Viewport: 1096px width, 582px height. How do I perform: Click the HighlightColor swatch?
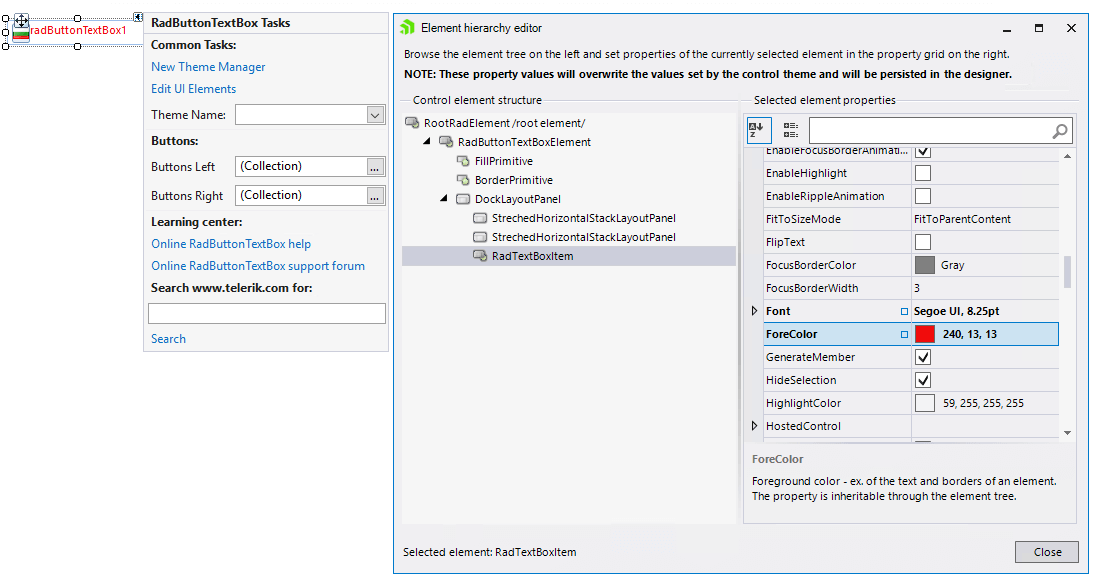[x=925, y=403]
